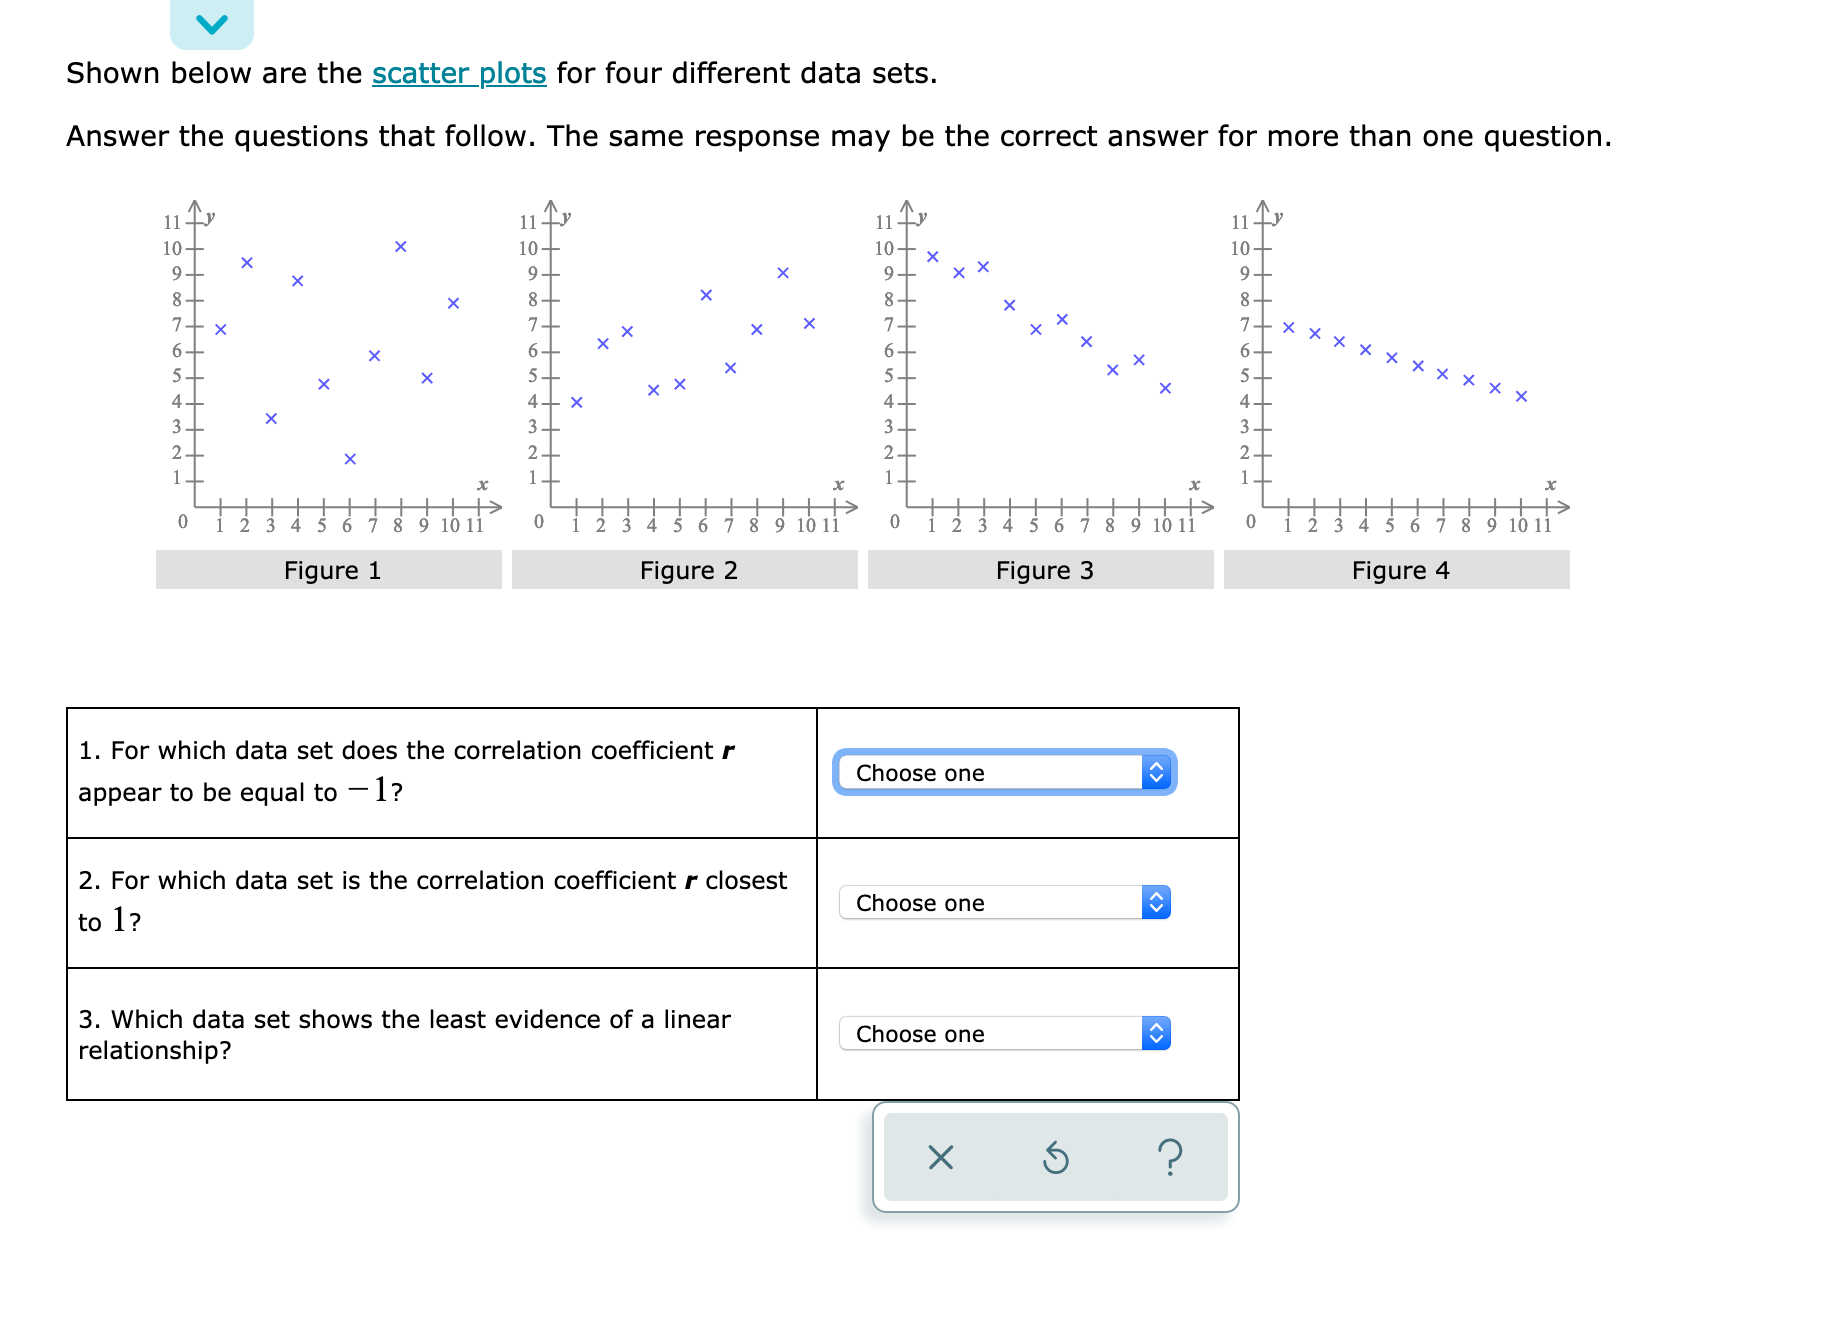Select the undo arrow icon
Screen dimensions: 1844x1342
click(1055, 1158)
